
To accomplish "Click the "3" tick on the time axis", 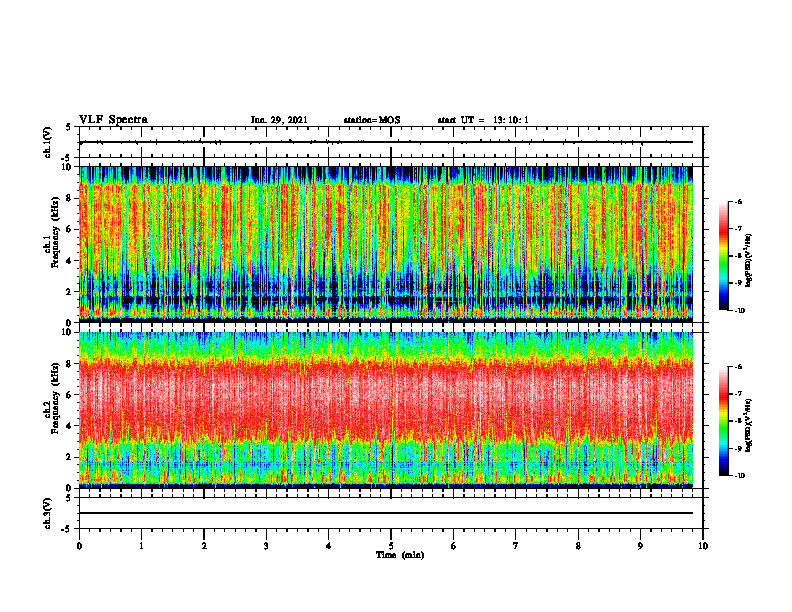I will (x=266, y=546).
